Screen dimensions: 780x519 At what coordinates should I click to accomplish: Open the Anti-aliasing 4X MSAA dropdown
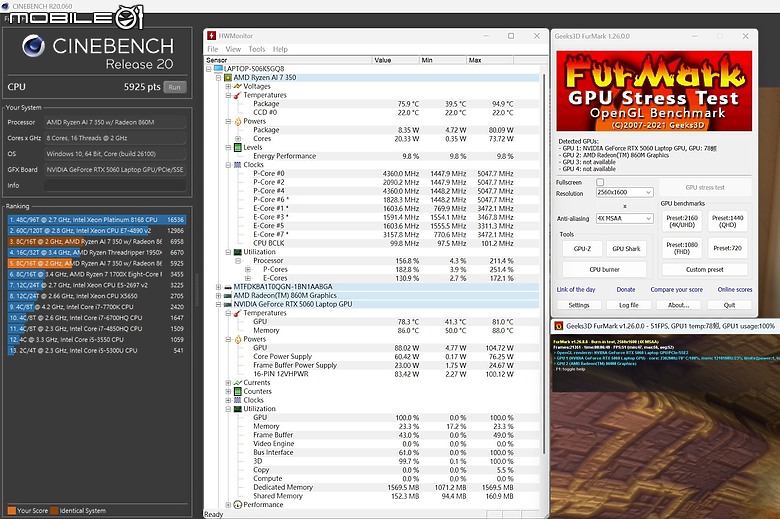click(x=624, y=218)
